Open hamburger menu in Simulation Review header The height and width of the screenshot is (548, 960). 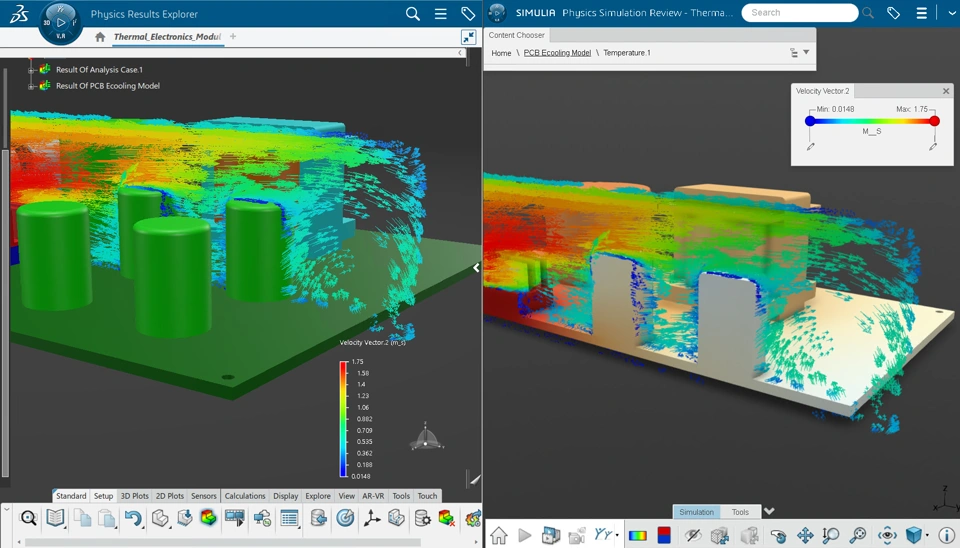(x=921, y=13)
